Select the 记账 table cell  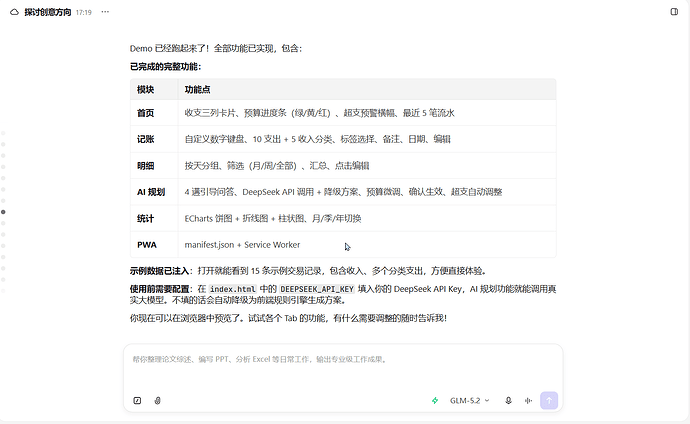coord(154,139)
